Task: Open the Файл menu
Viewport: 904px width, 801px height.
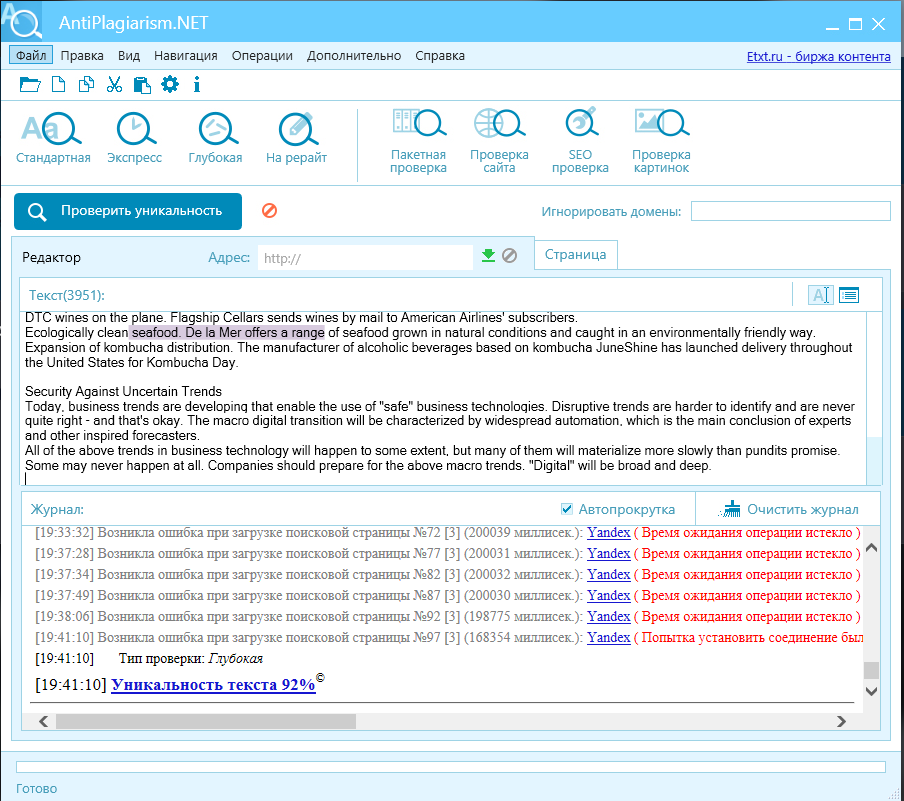Action: click(30, 56)
